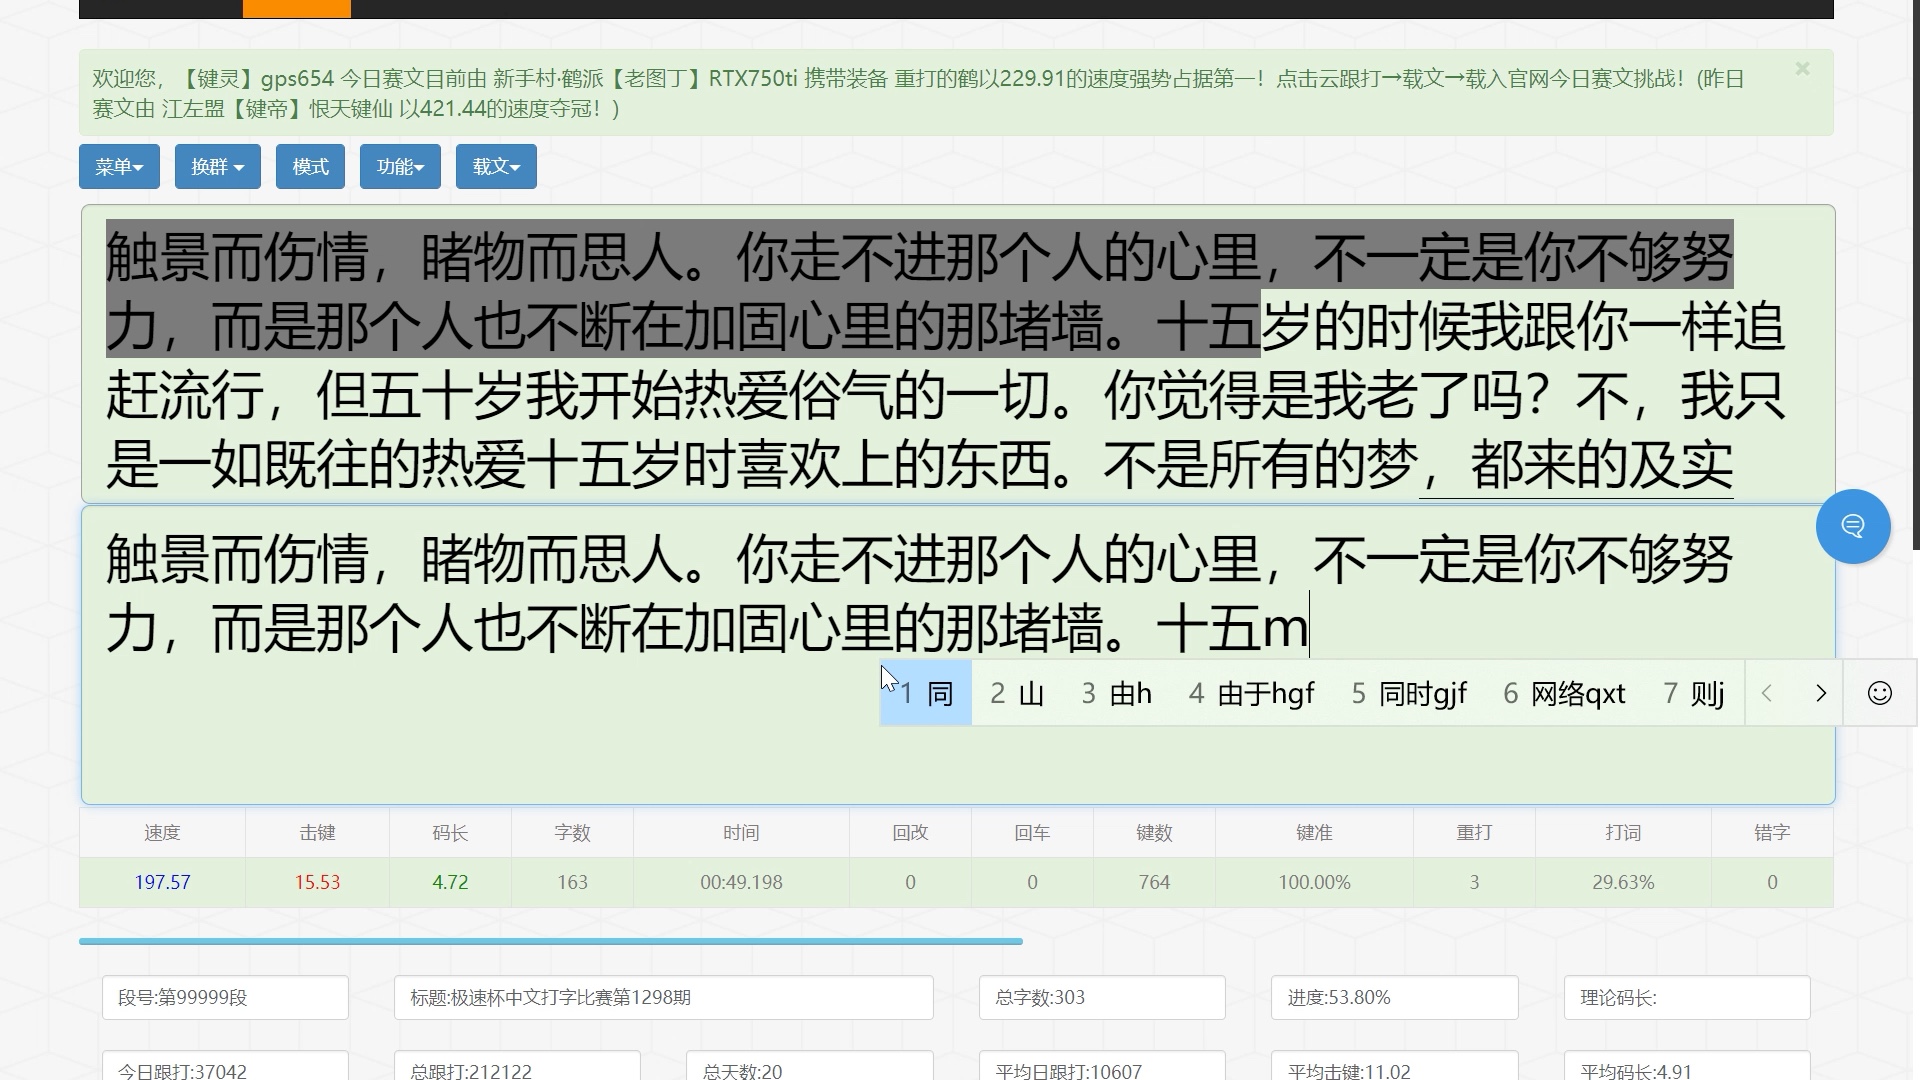Pick IME candidate 5 同时gjf
The image size is (1920, 1080).
(x=1409, y=693)
